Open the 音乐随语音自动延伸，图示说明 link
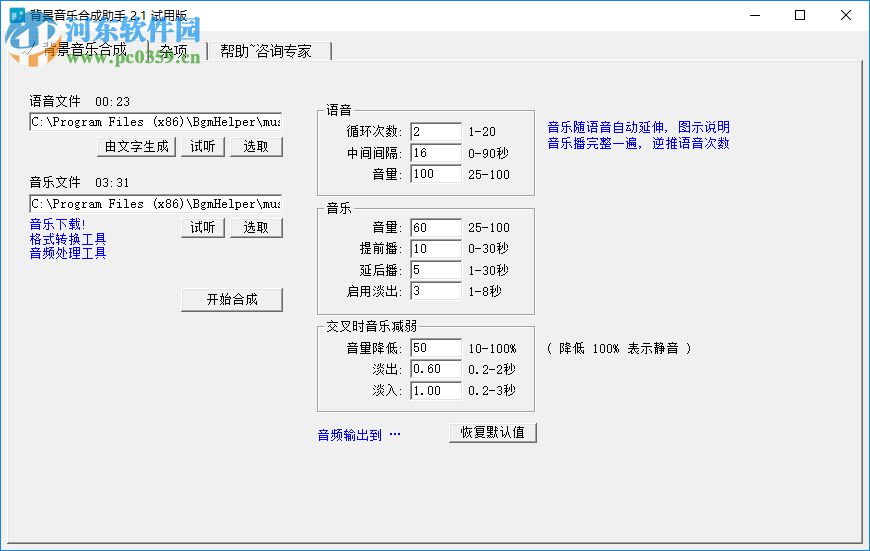870x551 pixels. click(x=638, y=127)
